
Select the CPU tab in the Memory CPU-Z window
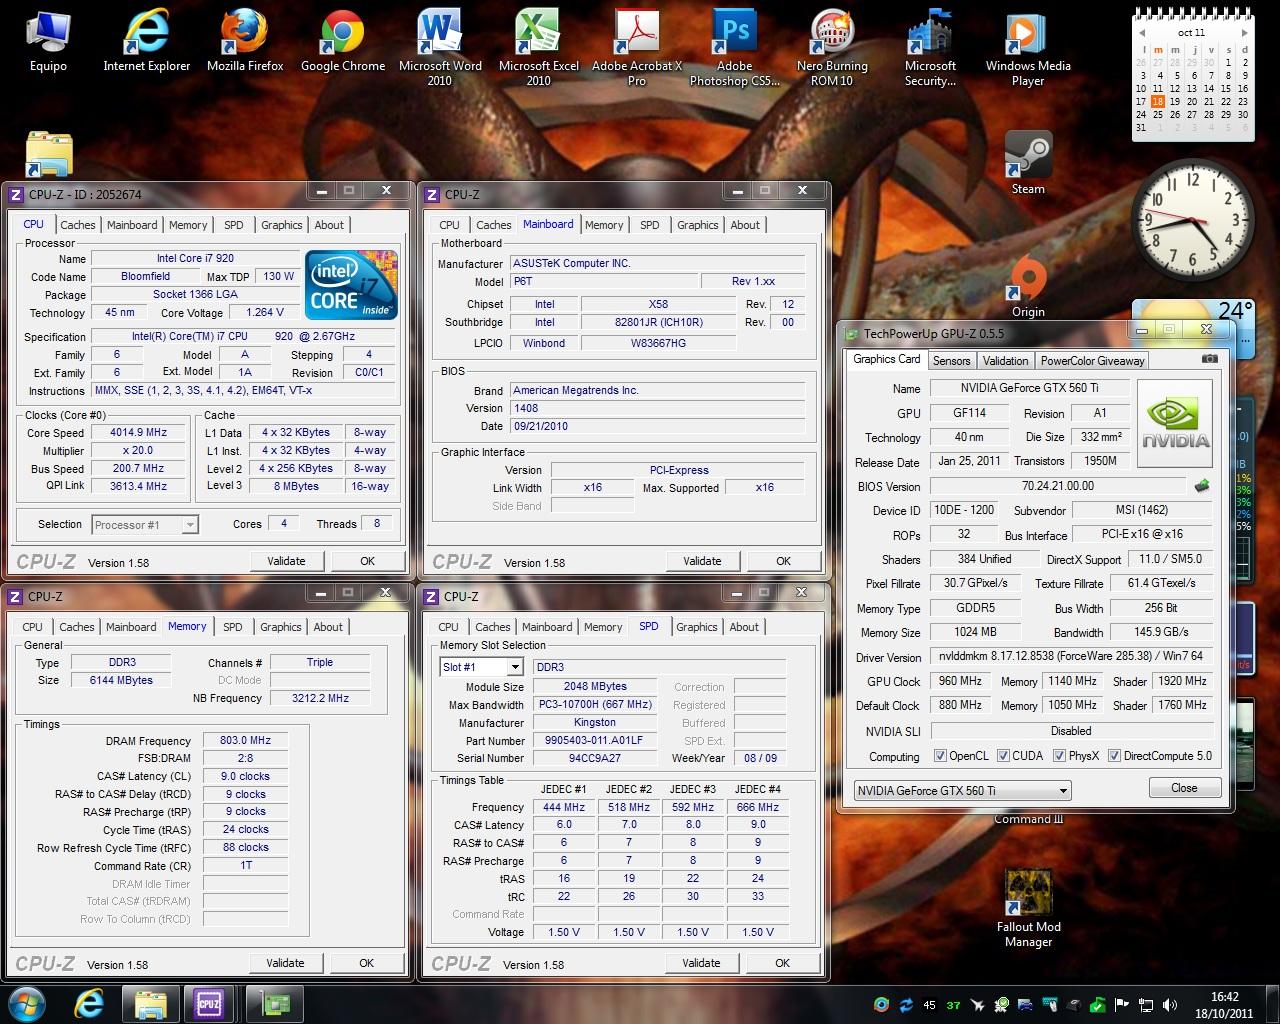pos(33,627)
